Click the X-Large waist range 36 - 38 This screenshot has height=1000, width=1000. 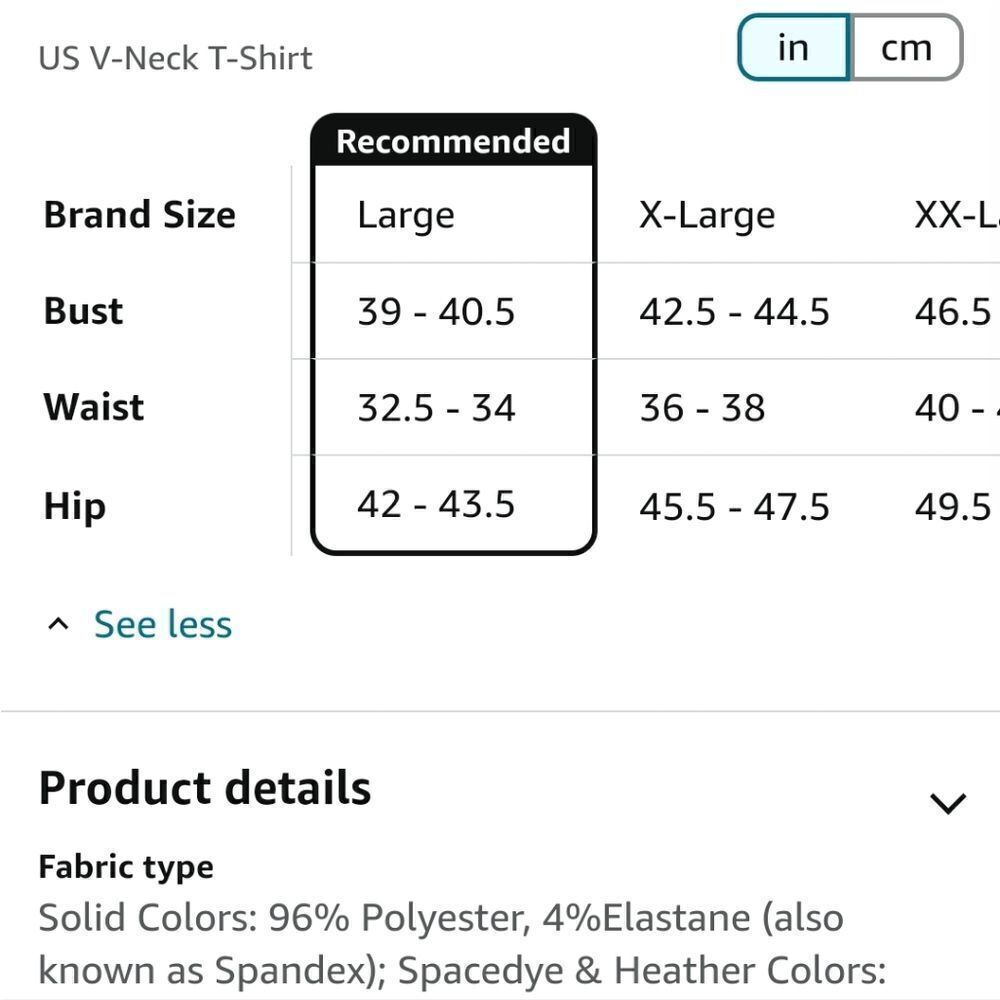coord(703,407)
